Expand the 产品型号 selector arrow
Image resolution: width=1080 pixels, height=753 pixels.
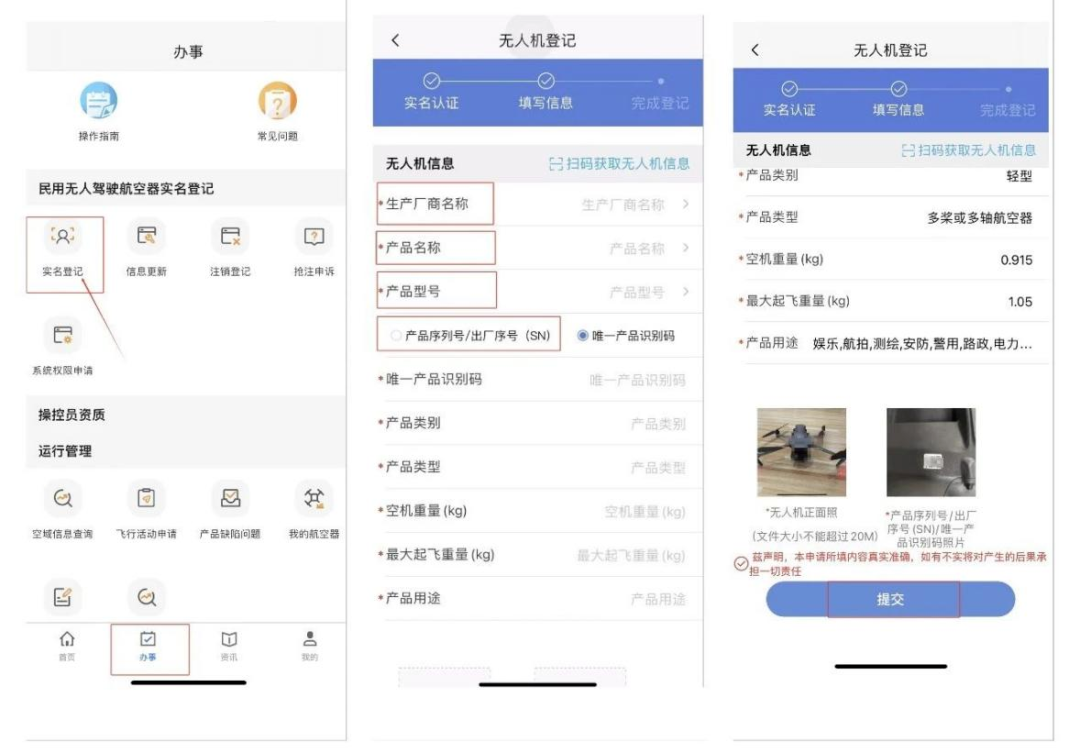[x=686, y=292]
